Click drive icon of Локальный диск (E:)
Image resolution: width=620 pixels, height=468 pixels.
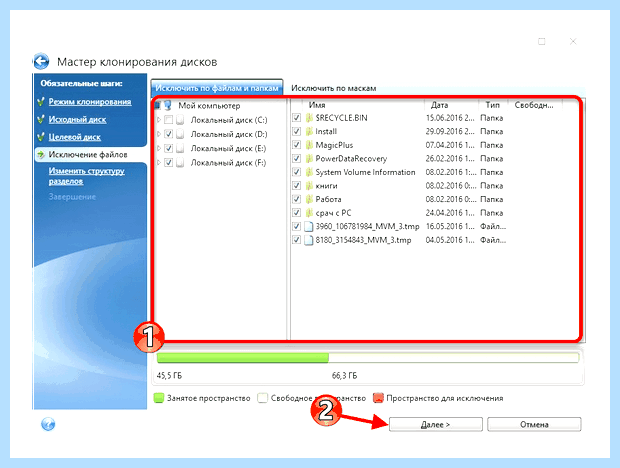[x=180, y=148]
